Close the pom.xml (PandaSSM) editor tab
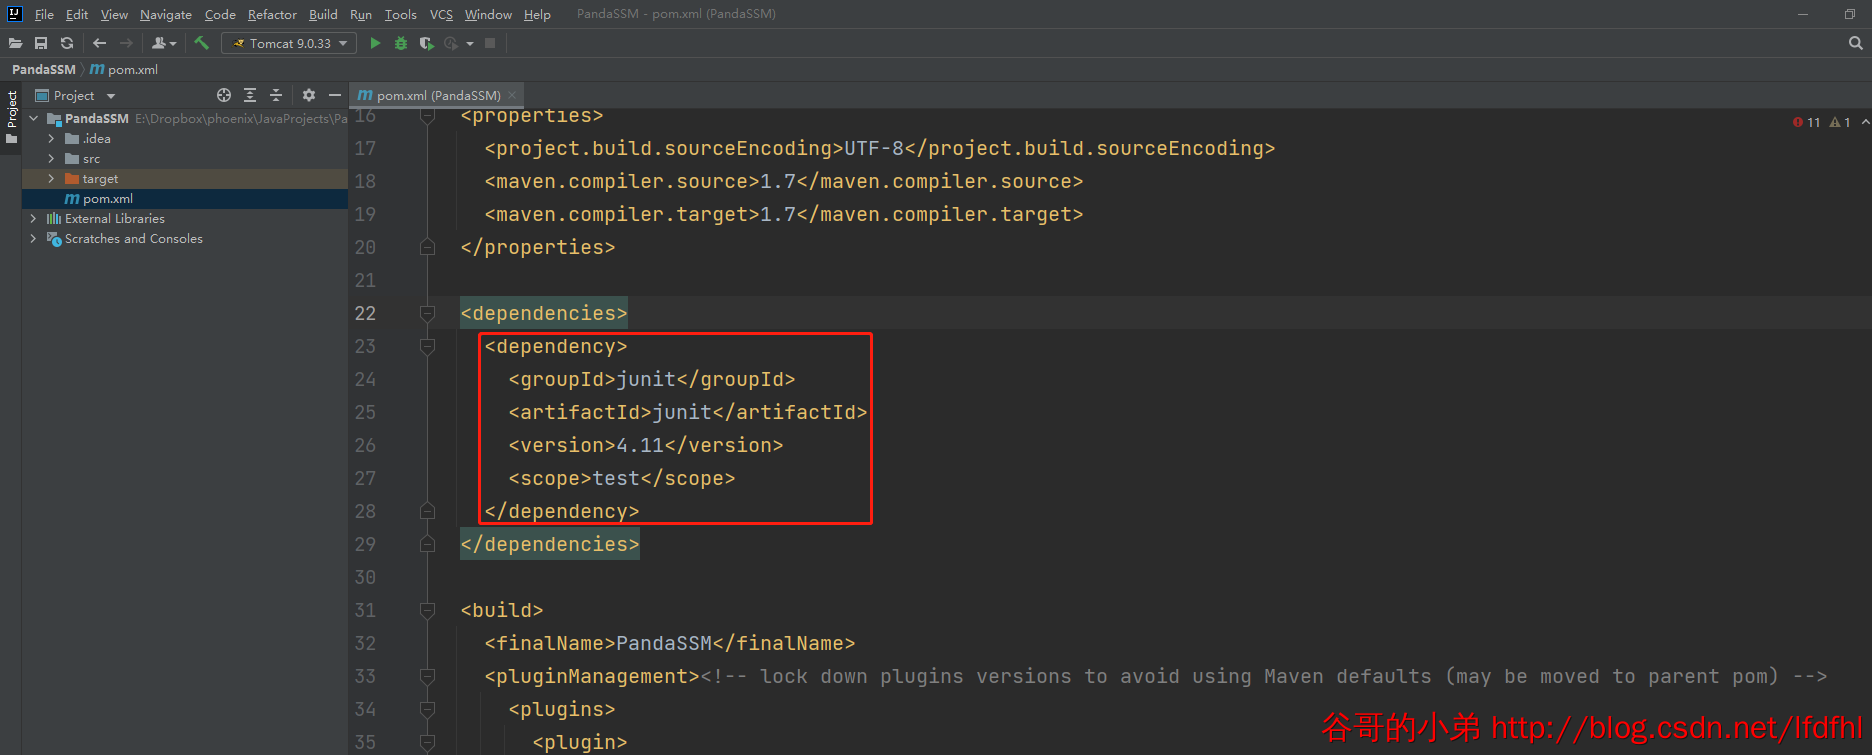The height and width of the screenshot is (755, 1872). (x=512, y=95)
